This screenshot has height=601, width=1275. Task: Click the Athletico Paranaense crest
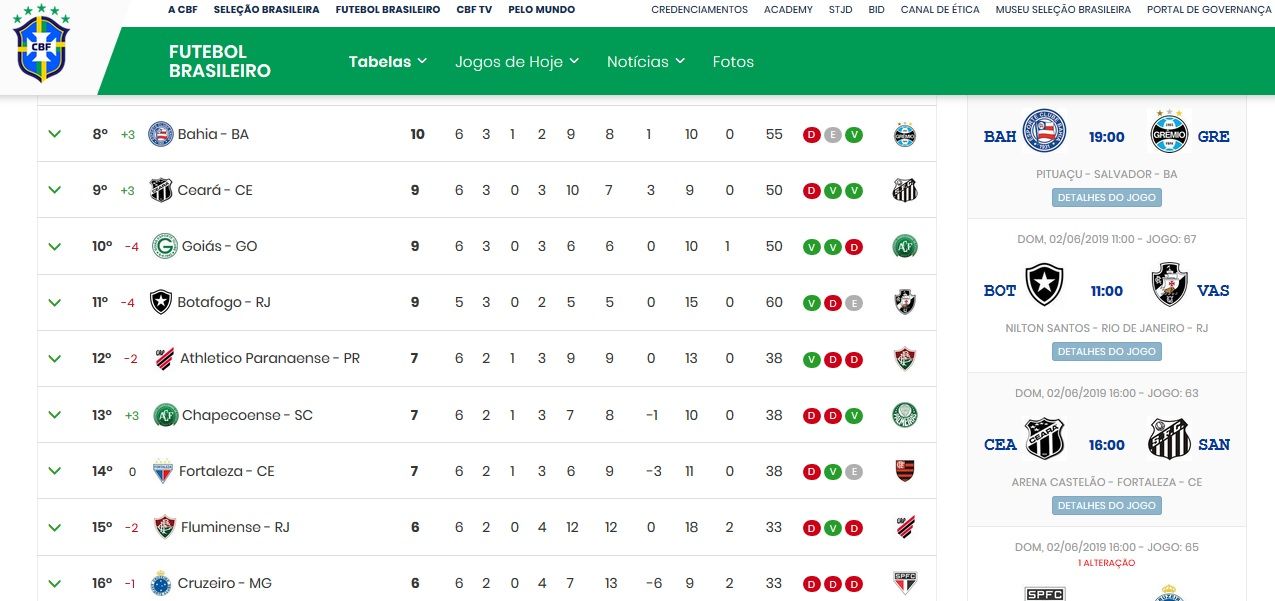[164, 358]
